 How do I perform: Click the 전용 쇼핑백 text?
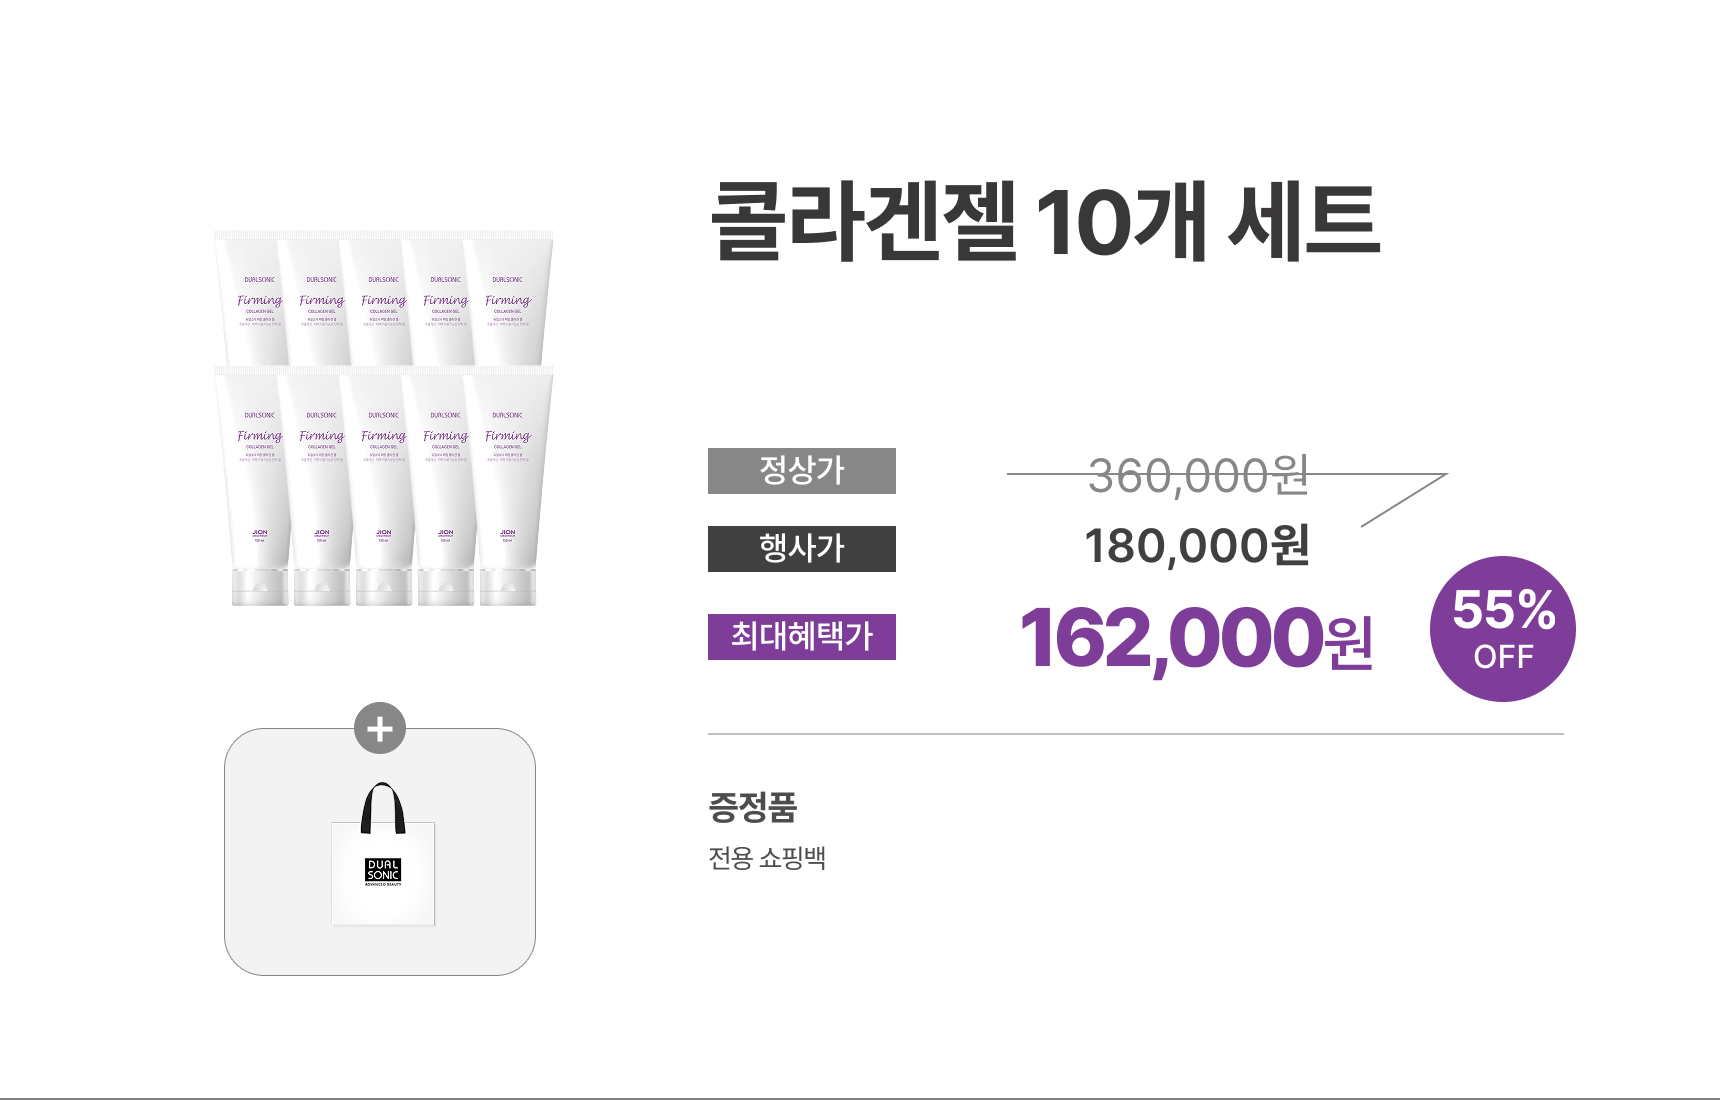point(767,858)
